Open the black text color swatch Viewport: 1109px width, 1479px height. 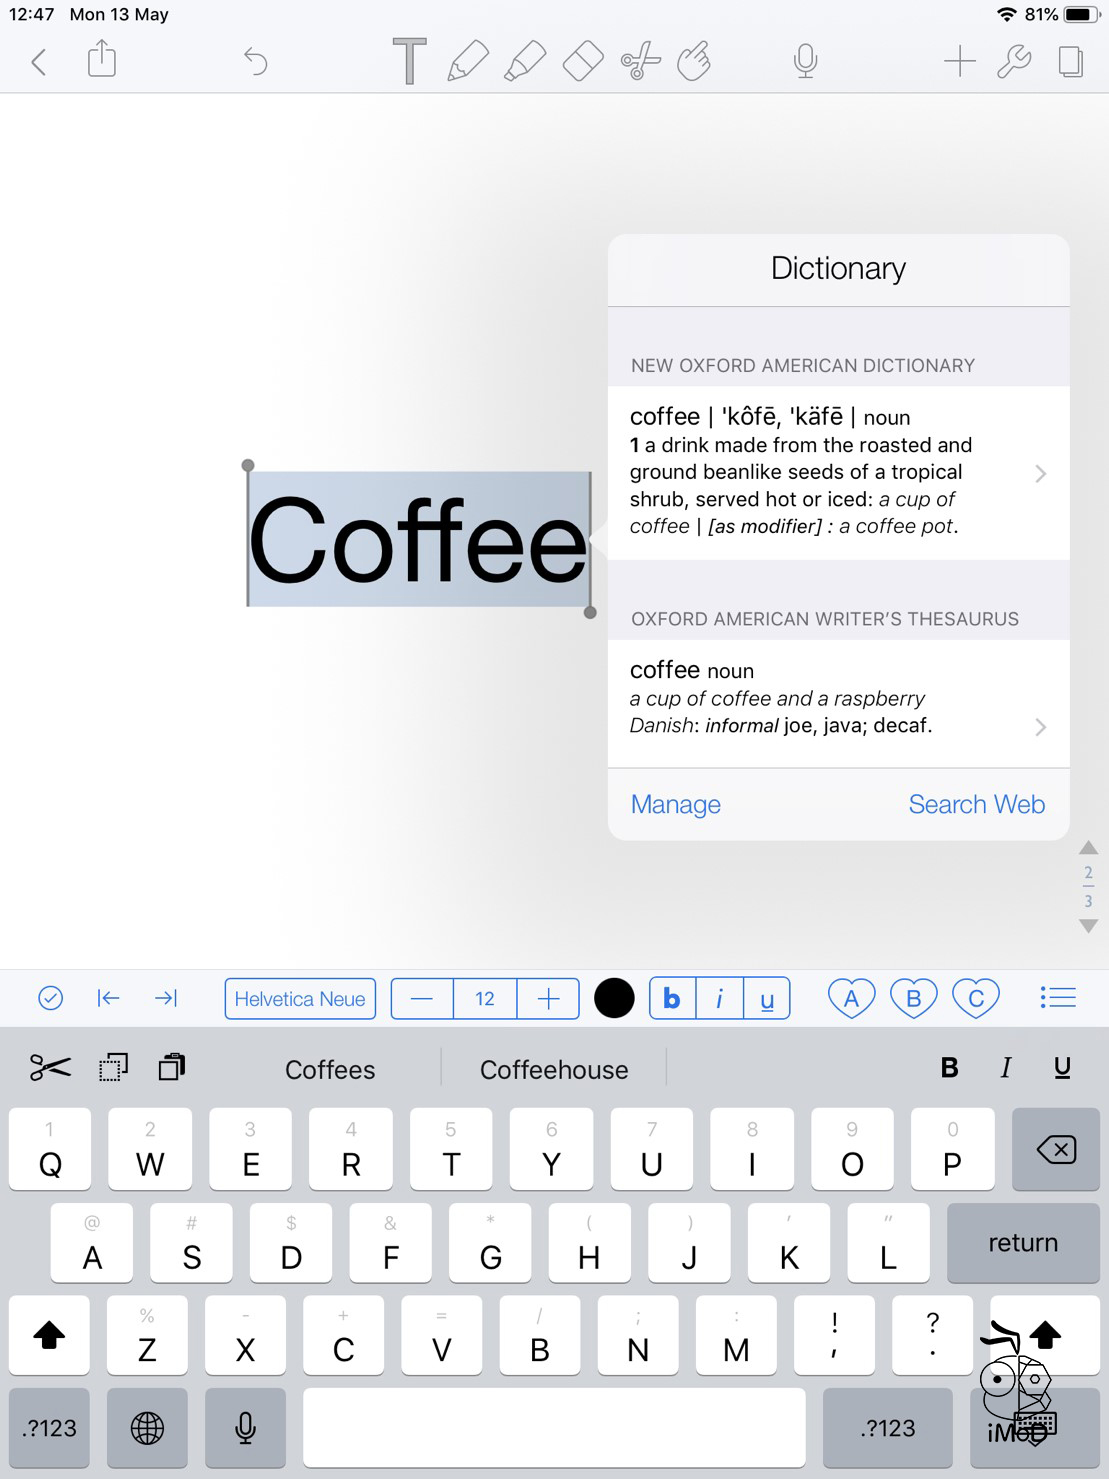coord(614,999)
